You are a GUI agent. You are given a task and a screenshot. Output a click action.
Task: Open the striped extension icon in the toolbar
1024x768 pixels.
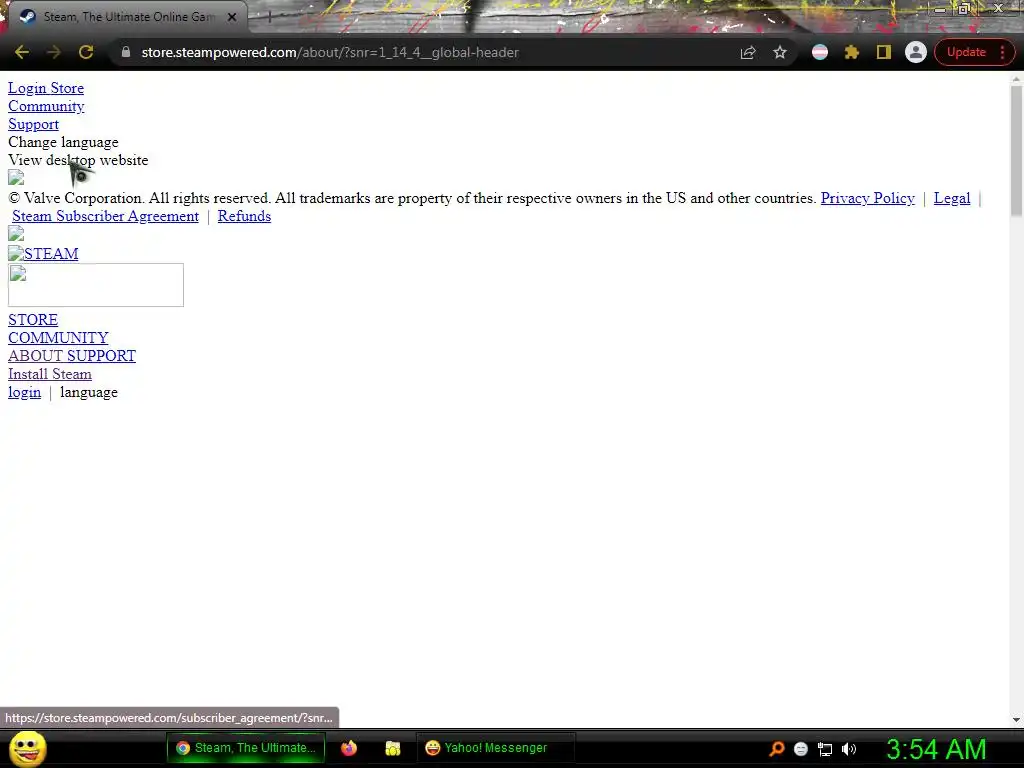point(820,52)
